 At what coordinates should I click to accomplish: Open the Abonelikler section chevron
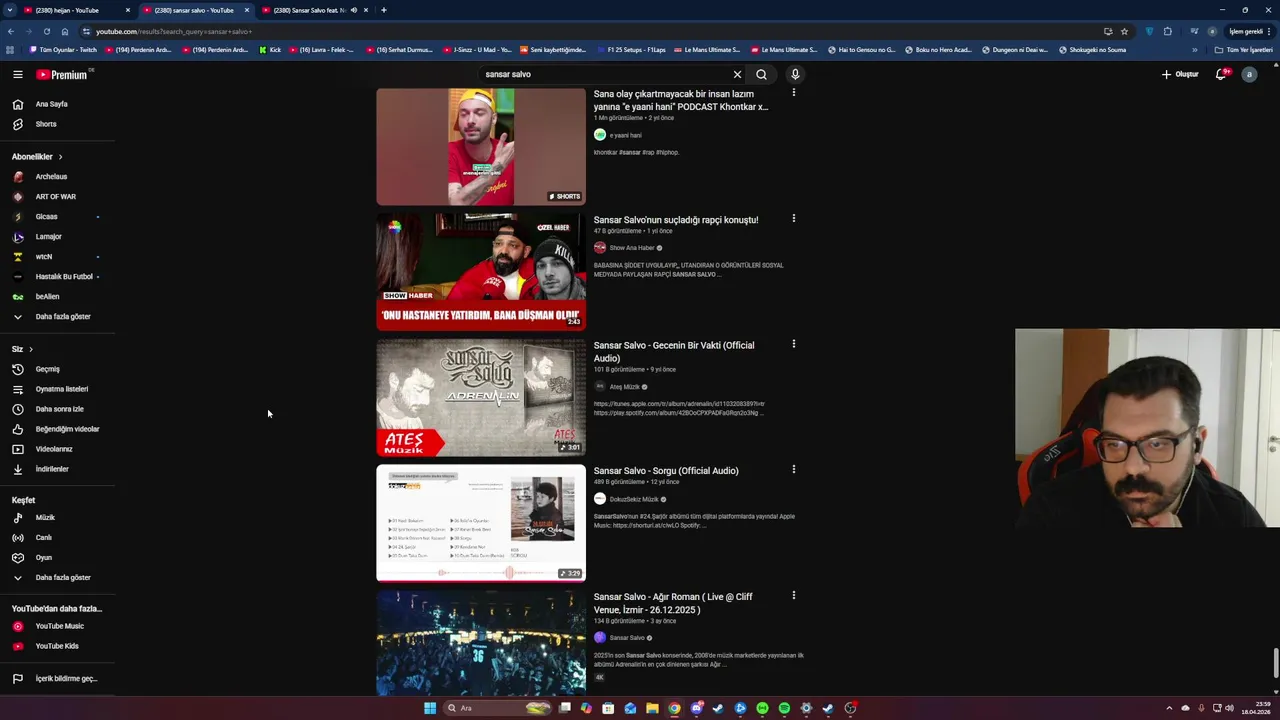click(60, 157)
